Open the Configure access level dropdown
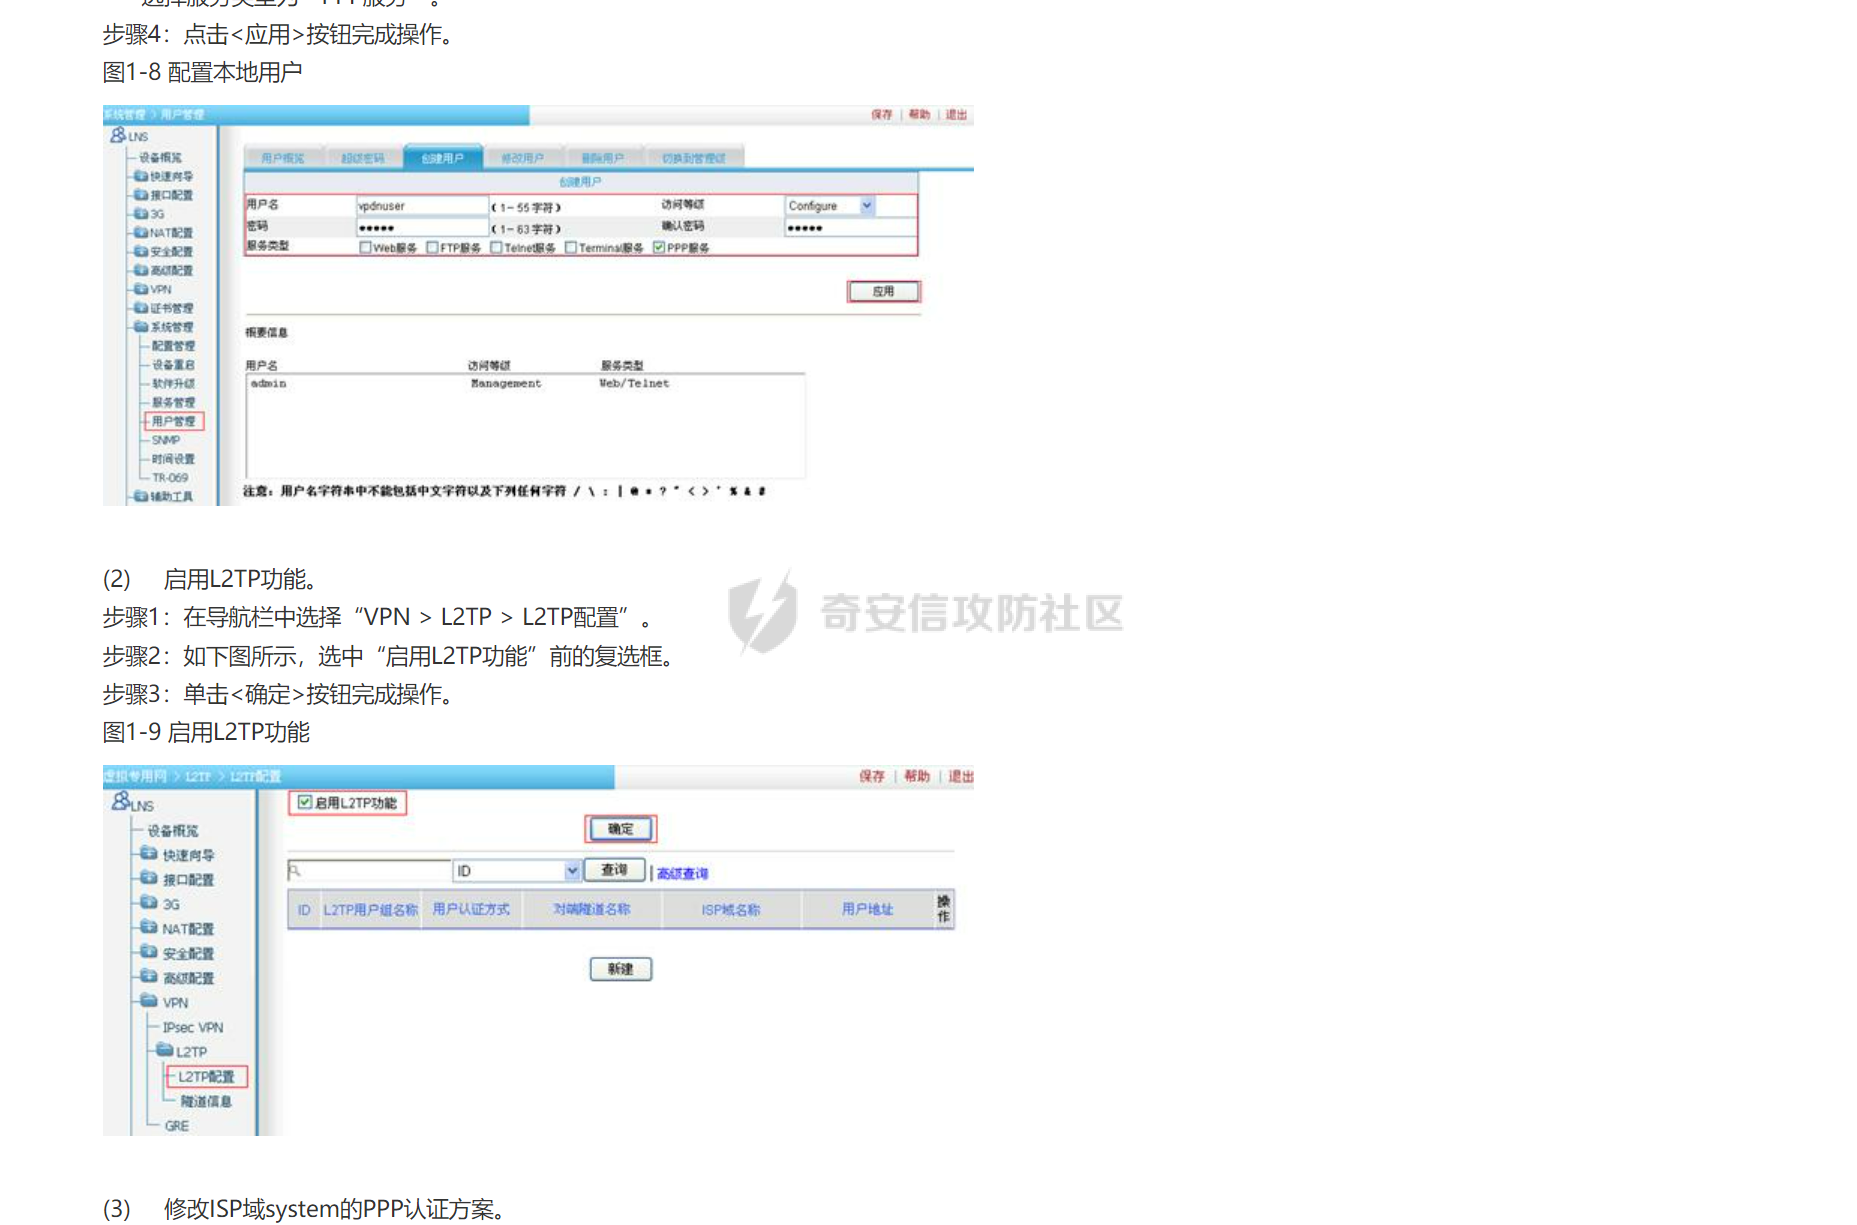 [x=867, y=205]
